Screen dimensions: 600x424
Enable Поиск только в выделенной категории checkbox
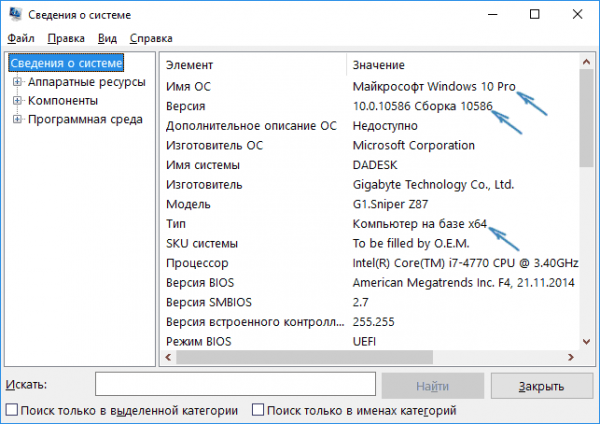click(12, 410)
